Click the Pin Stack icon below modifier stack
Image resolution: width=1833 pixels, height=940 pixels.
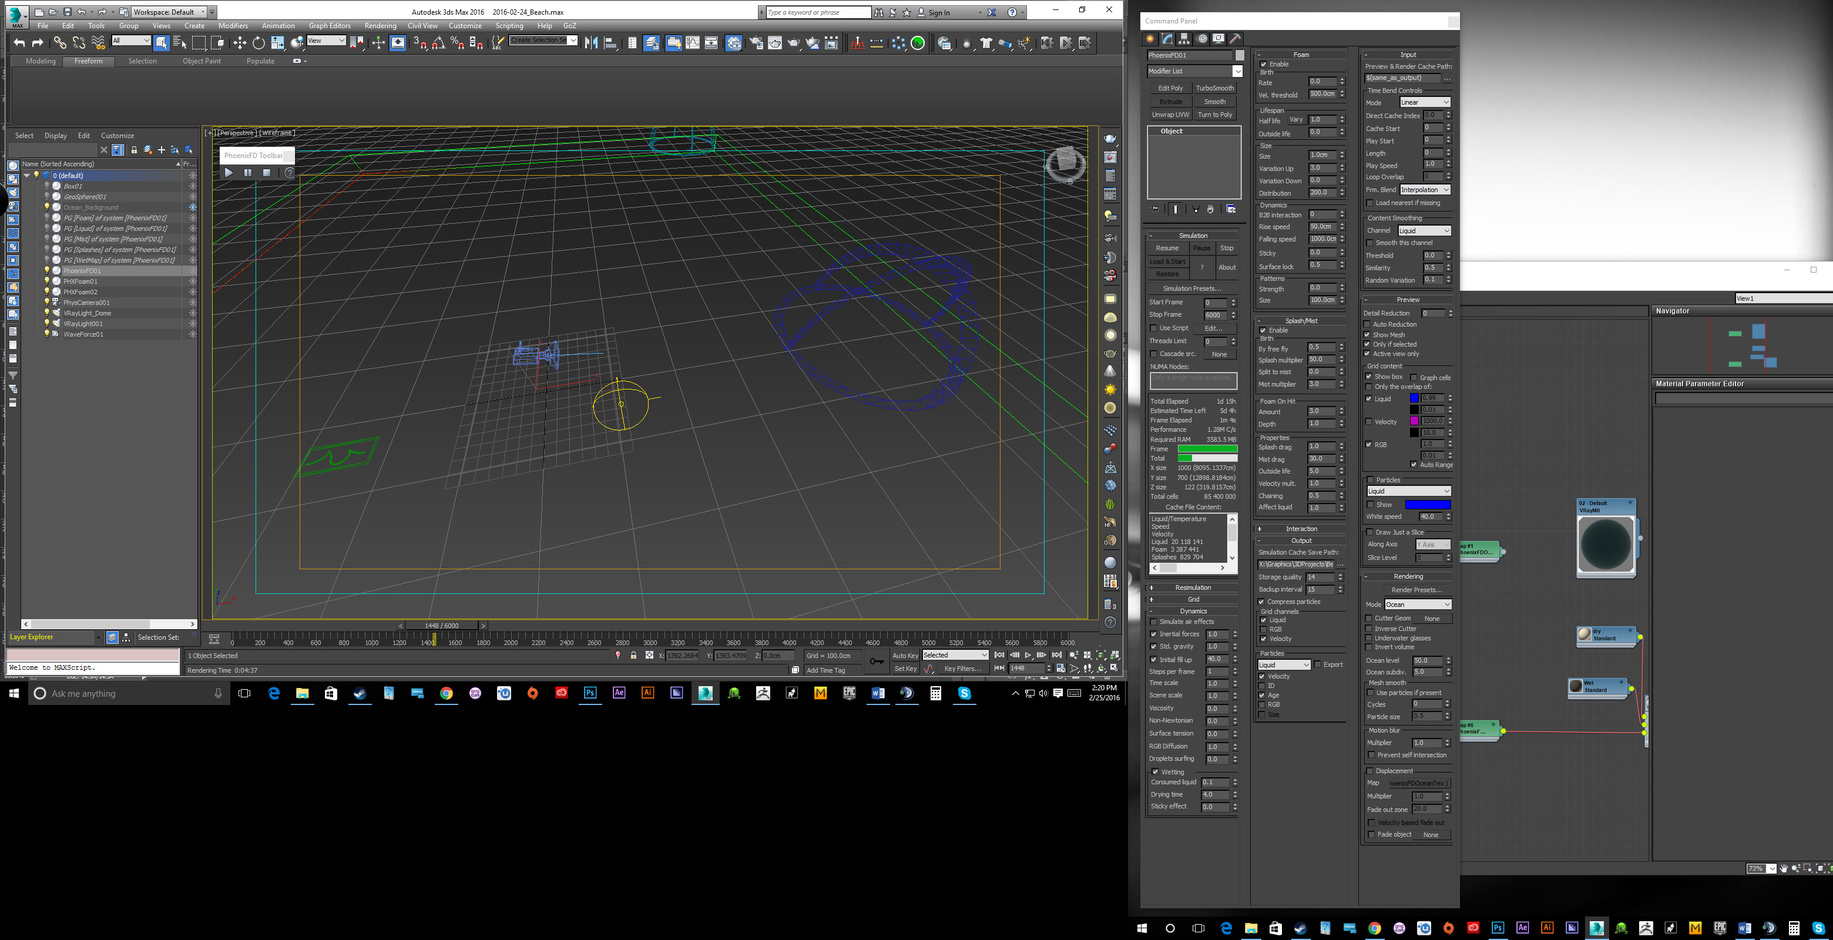coord(1155,210)
